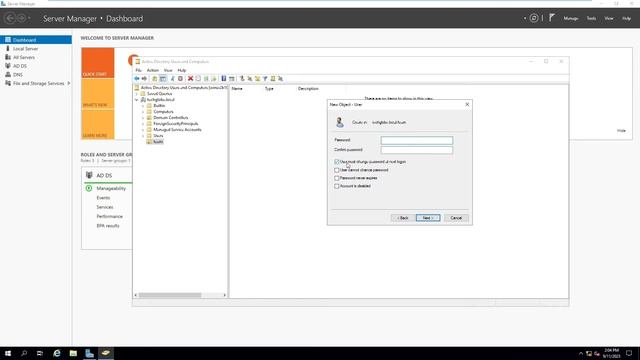Expand the ForeignSecurityPrincipals tree node

(x=143, y=124)
